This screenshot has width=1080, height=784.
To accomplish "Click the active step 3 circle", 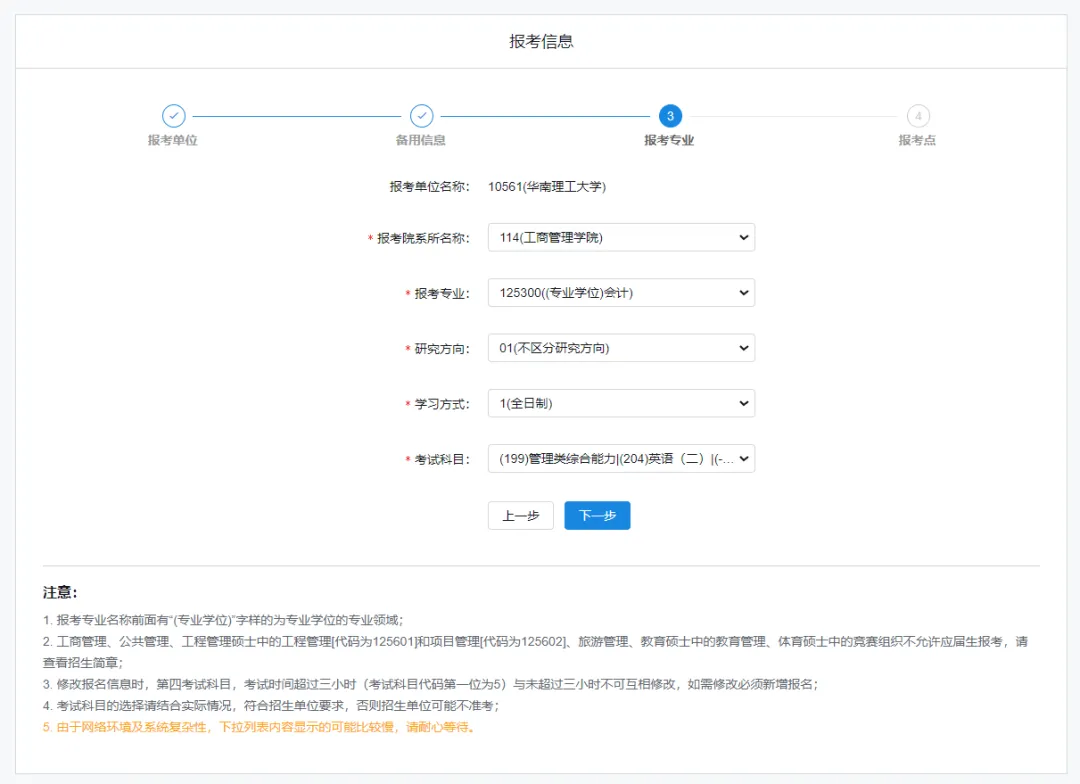I will (670, 116).
